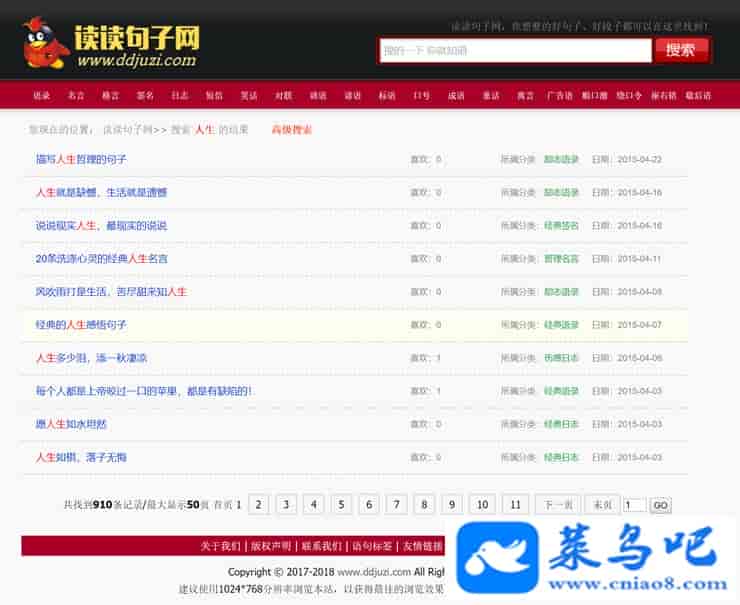
Task: Click the red 搜索 search button
Action: [681, 50]
